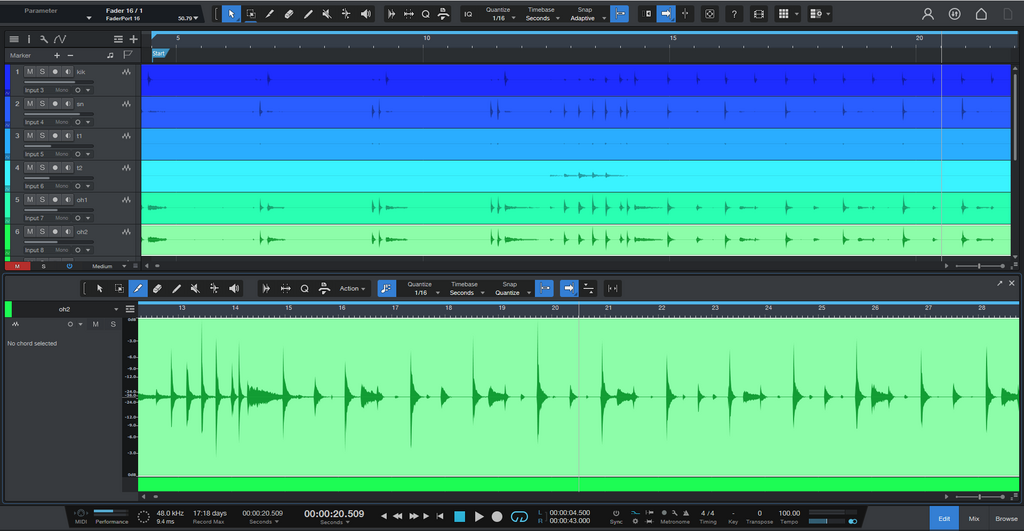The image size is (1024, 531).
Task: Open the help question mark icon
Action: tap(734, 14)
